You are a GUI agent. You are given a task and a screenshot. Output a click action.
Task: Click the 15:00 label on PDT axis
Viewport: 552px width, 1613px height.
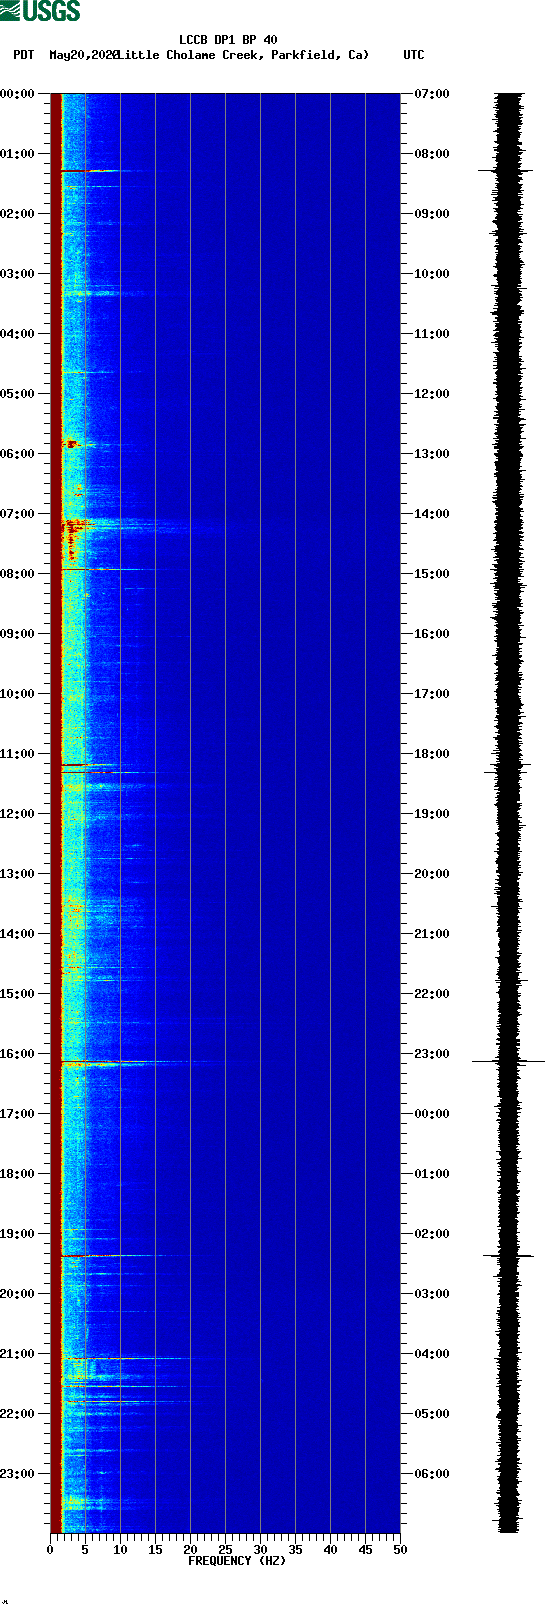click(18, 994)
